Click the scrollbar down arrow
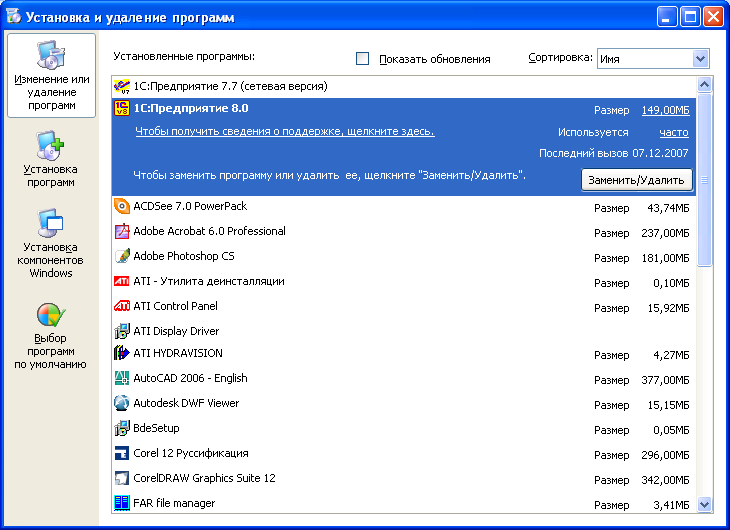The height and width of the screenshot is (530, 730). 704,504
